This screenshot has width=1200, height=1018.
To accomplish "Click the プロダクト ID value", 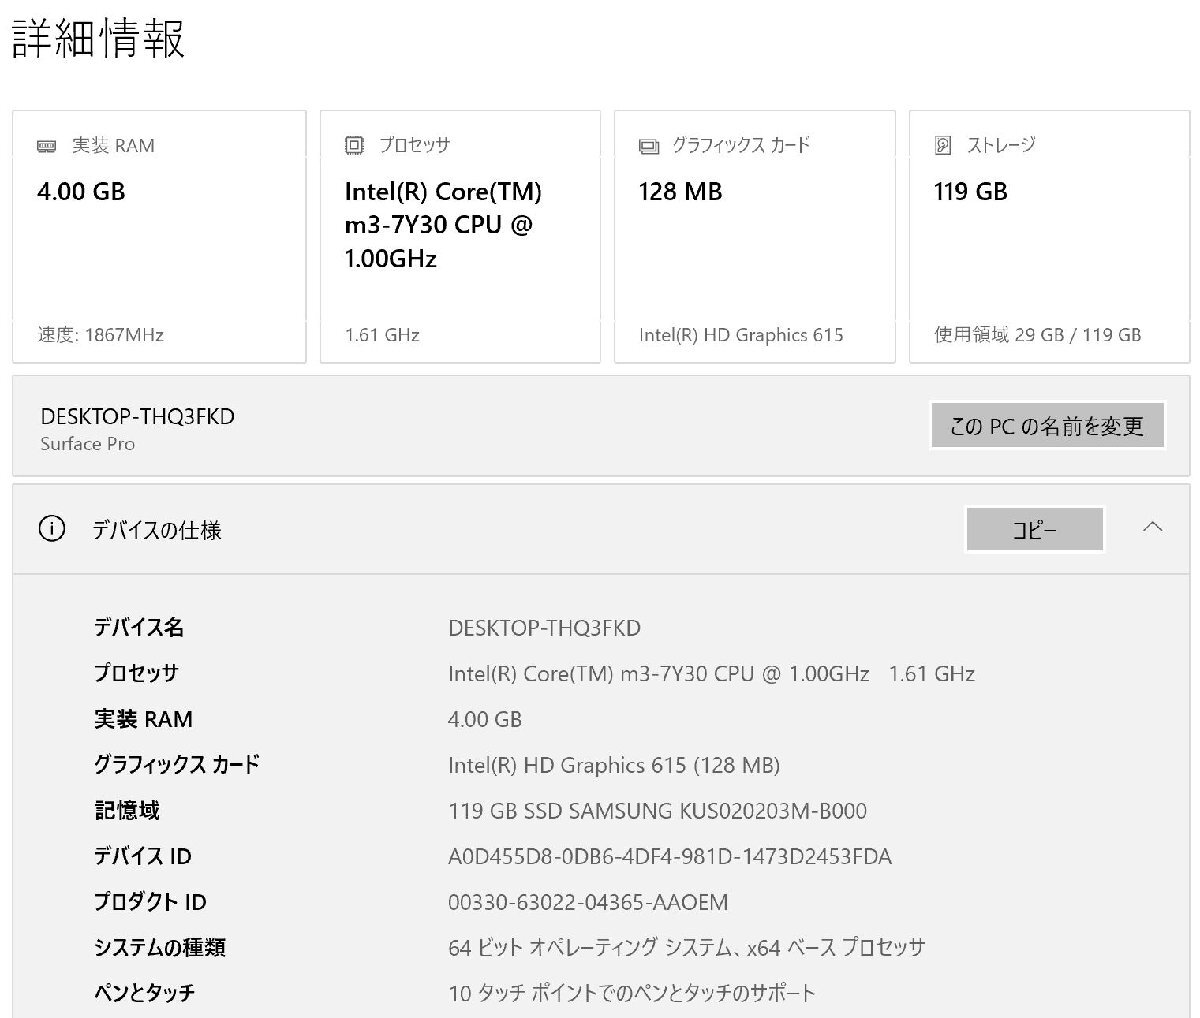I will (x=587, y=902).
